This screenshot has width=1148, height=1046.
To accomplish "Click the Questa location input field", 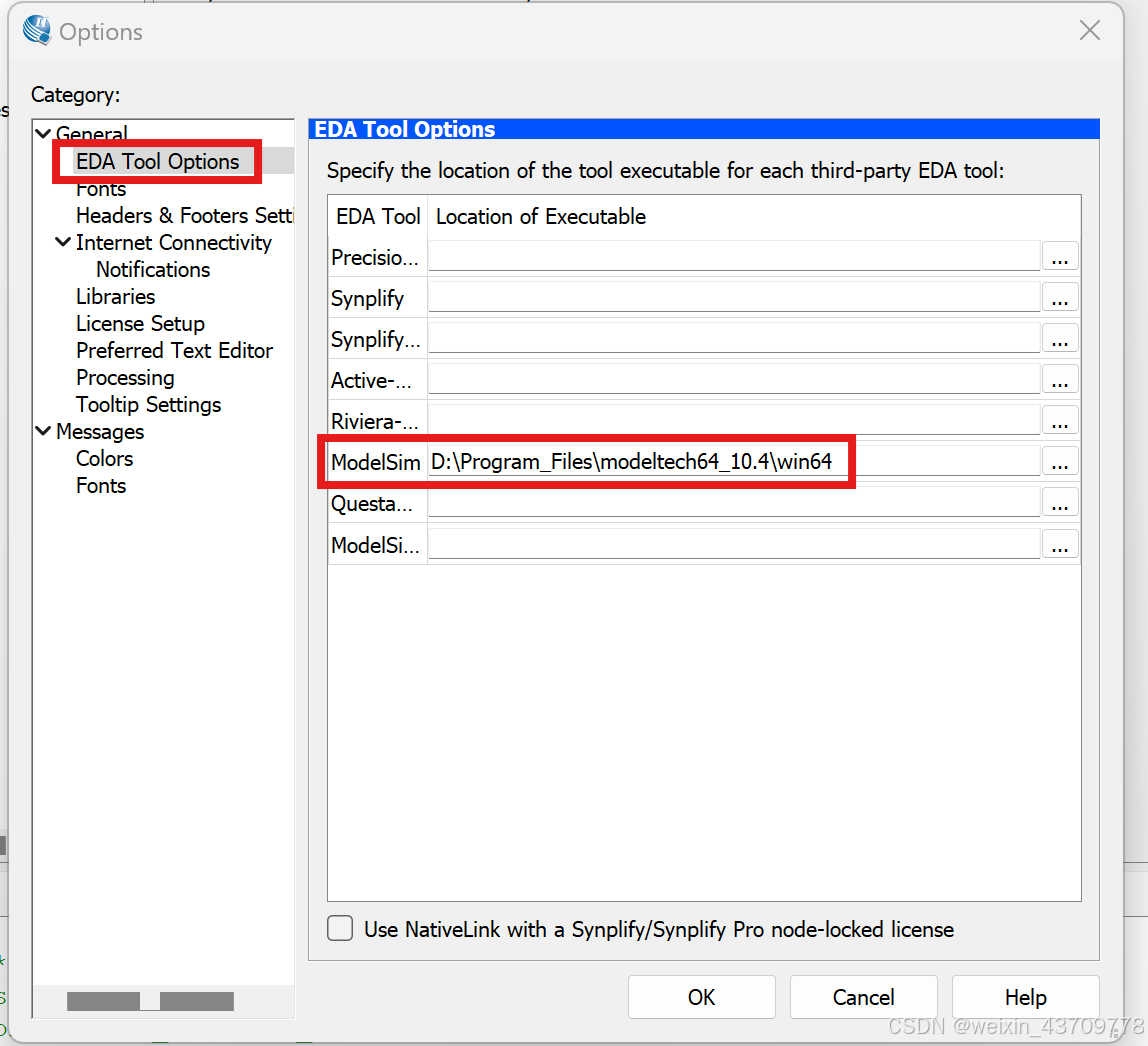I will [x=734, y=503].
